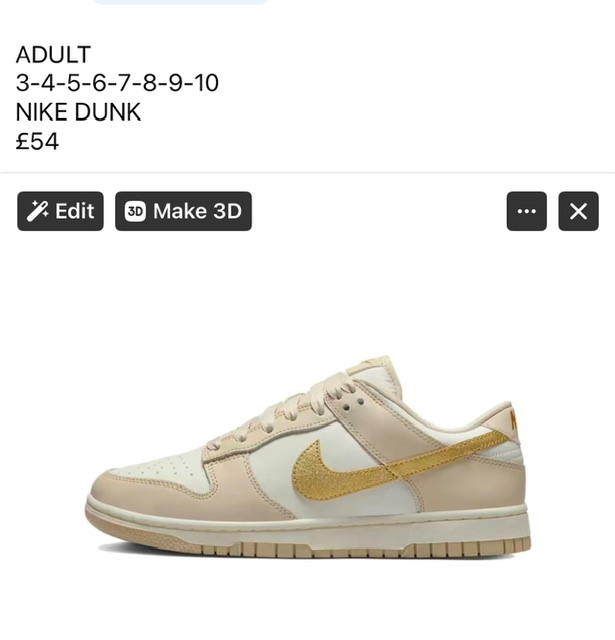615x640 pixels.
Task: Open the three-dot more options menu
Action: [526, 211]
